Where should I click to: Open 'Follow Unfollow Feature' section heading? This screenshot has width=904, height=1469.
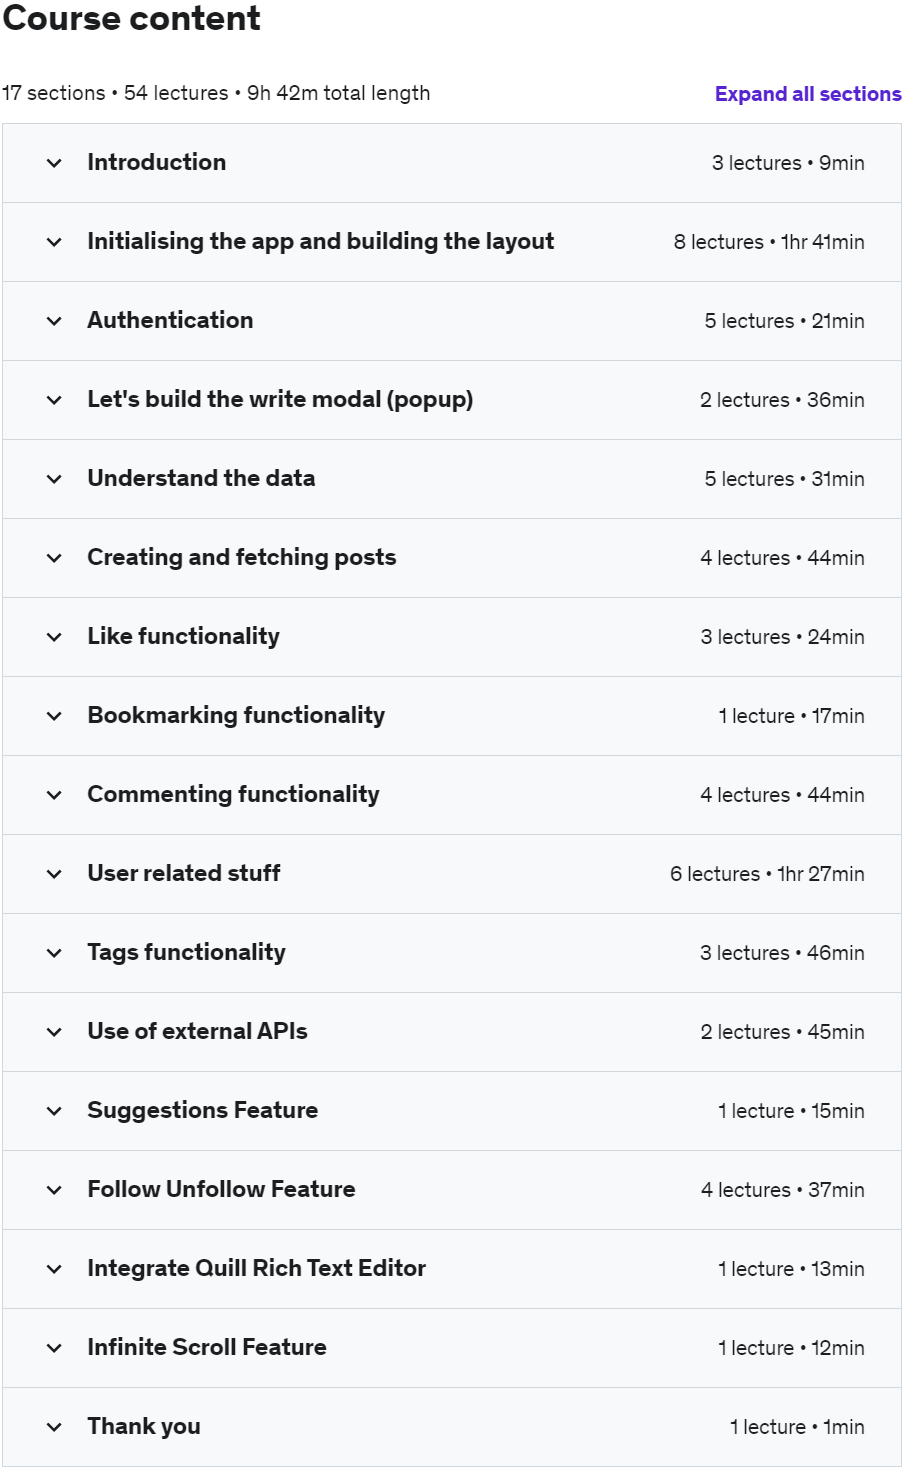click(221, 1189)
